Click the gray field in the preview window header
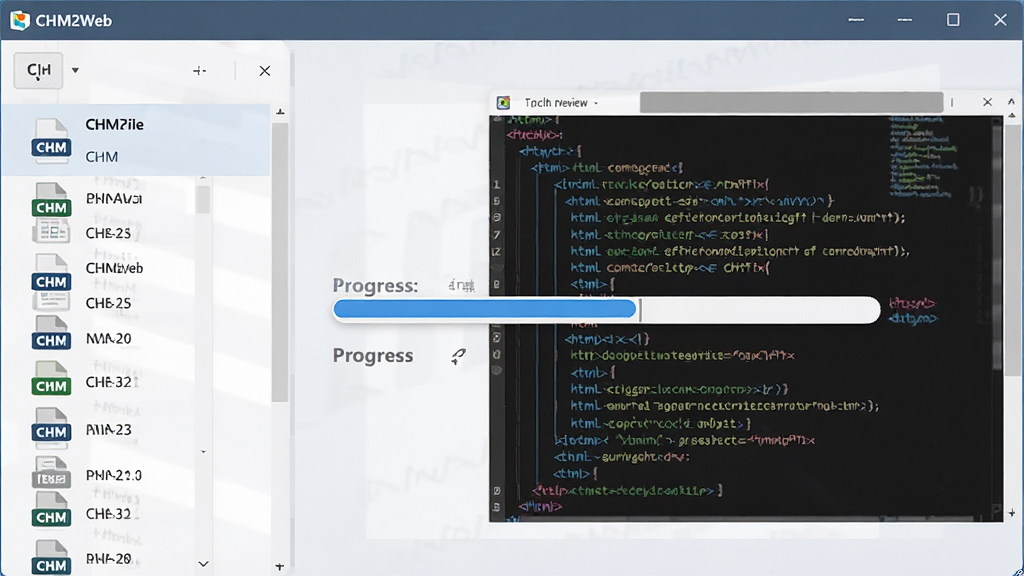The width and height of the screenshot is (1024, 576). (792, 103)
